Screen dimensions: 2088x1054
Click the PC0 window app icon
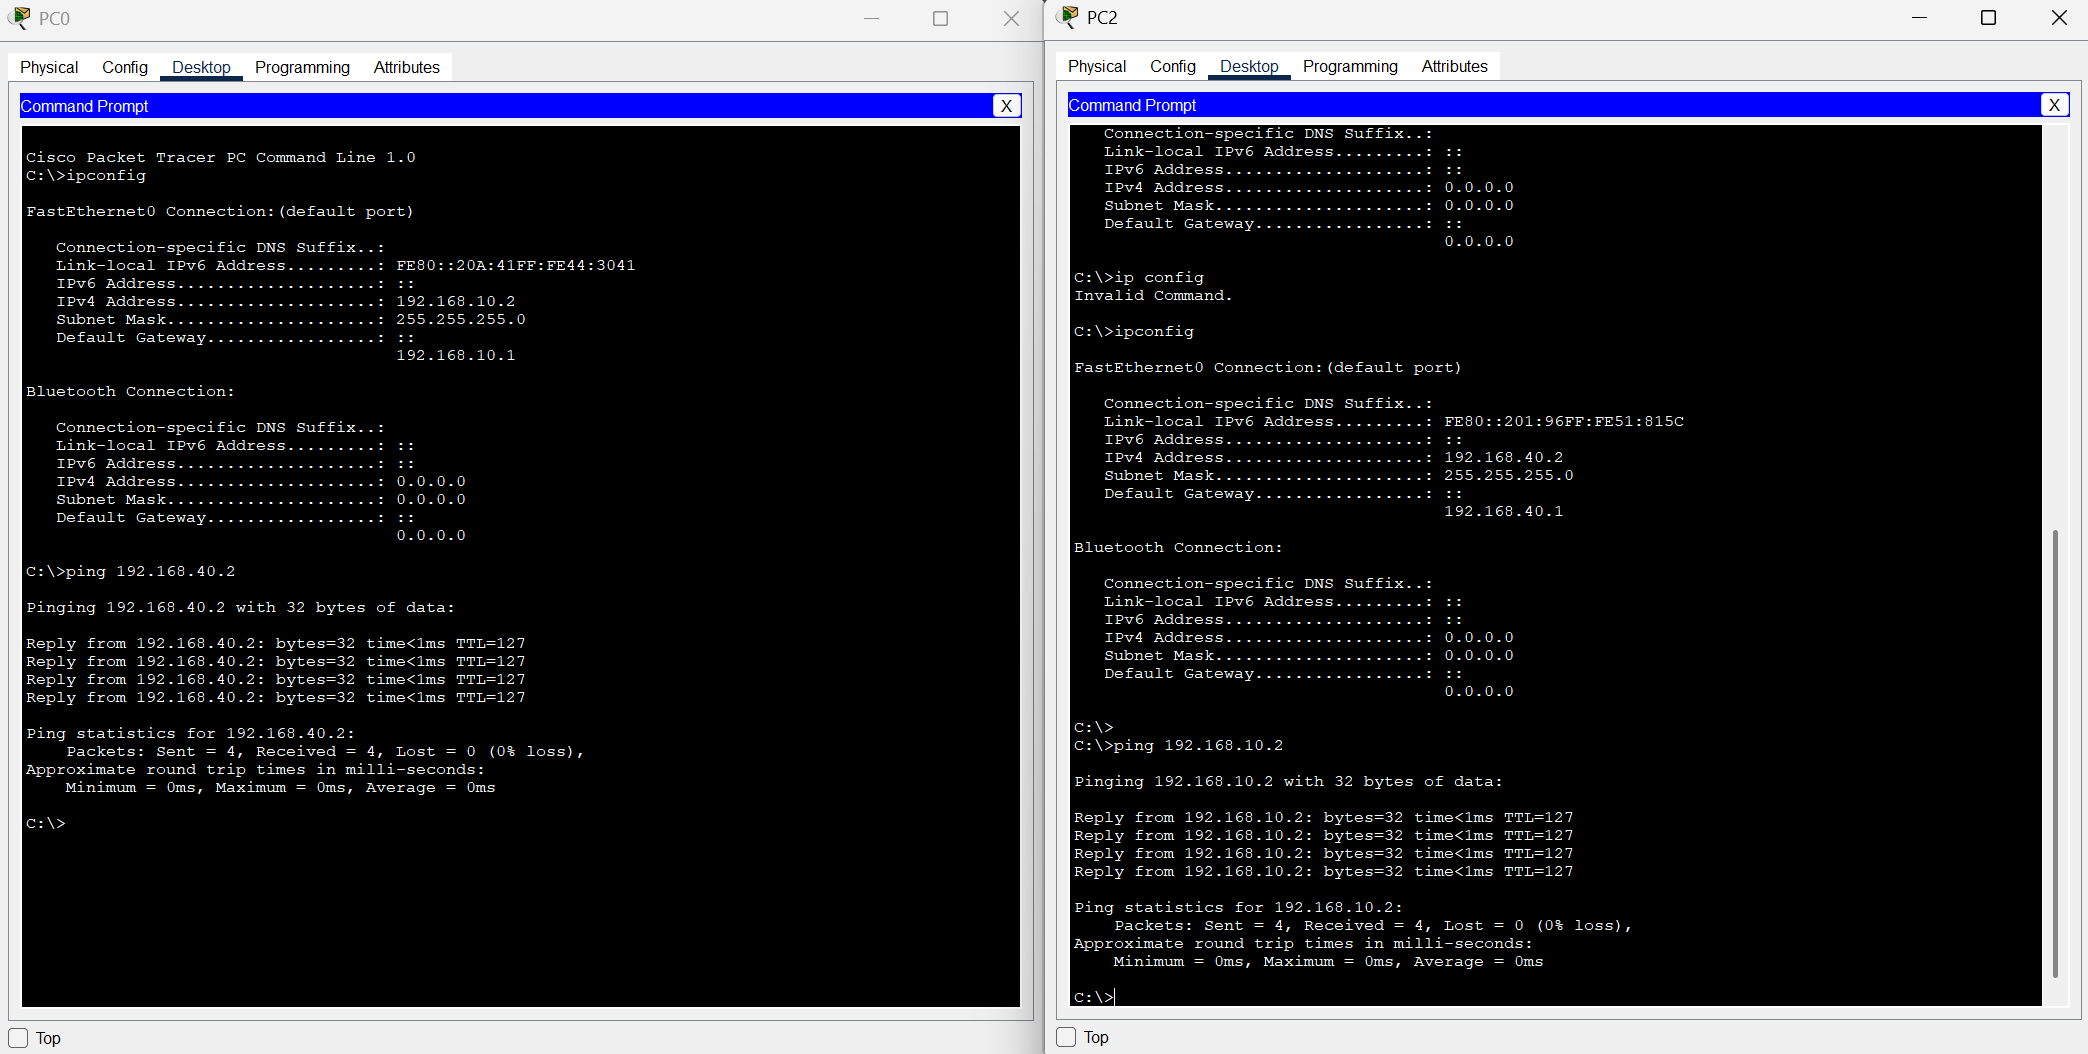click(x=19, y=18)
